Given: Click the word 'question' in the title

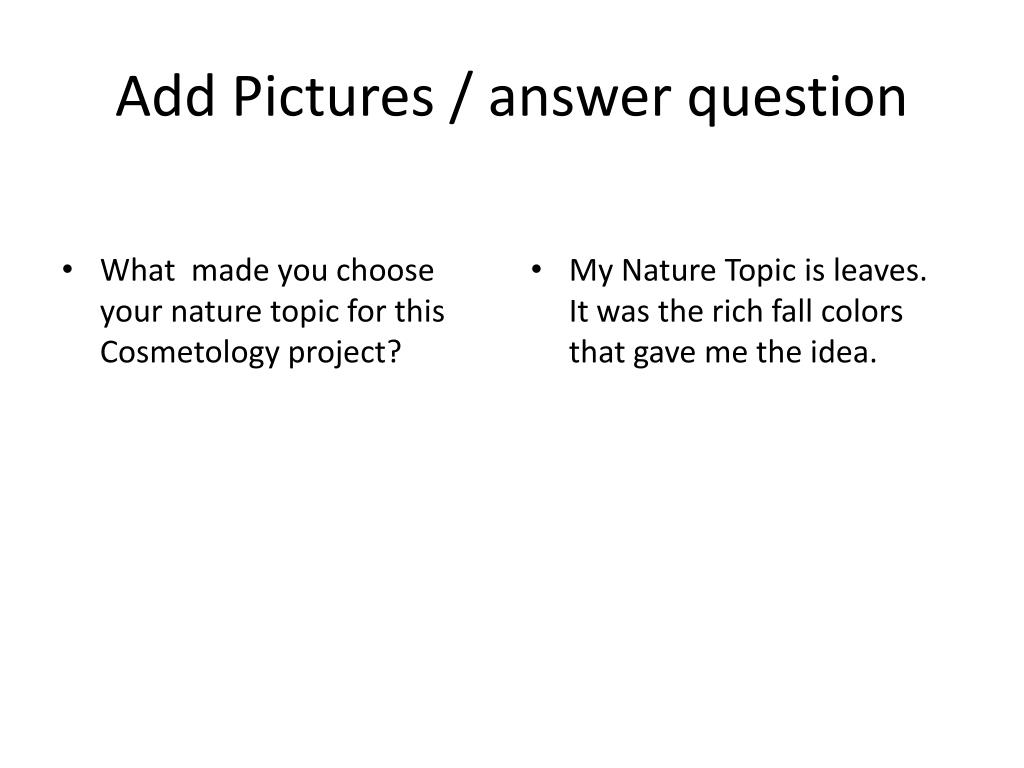Looking at the screenshot, I should click(x=797, y=99).
